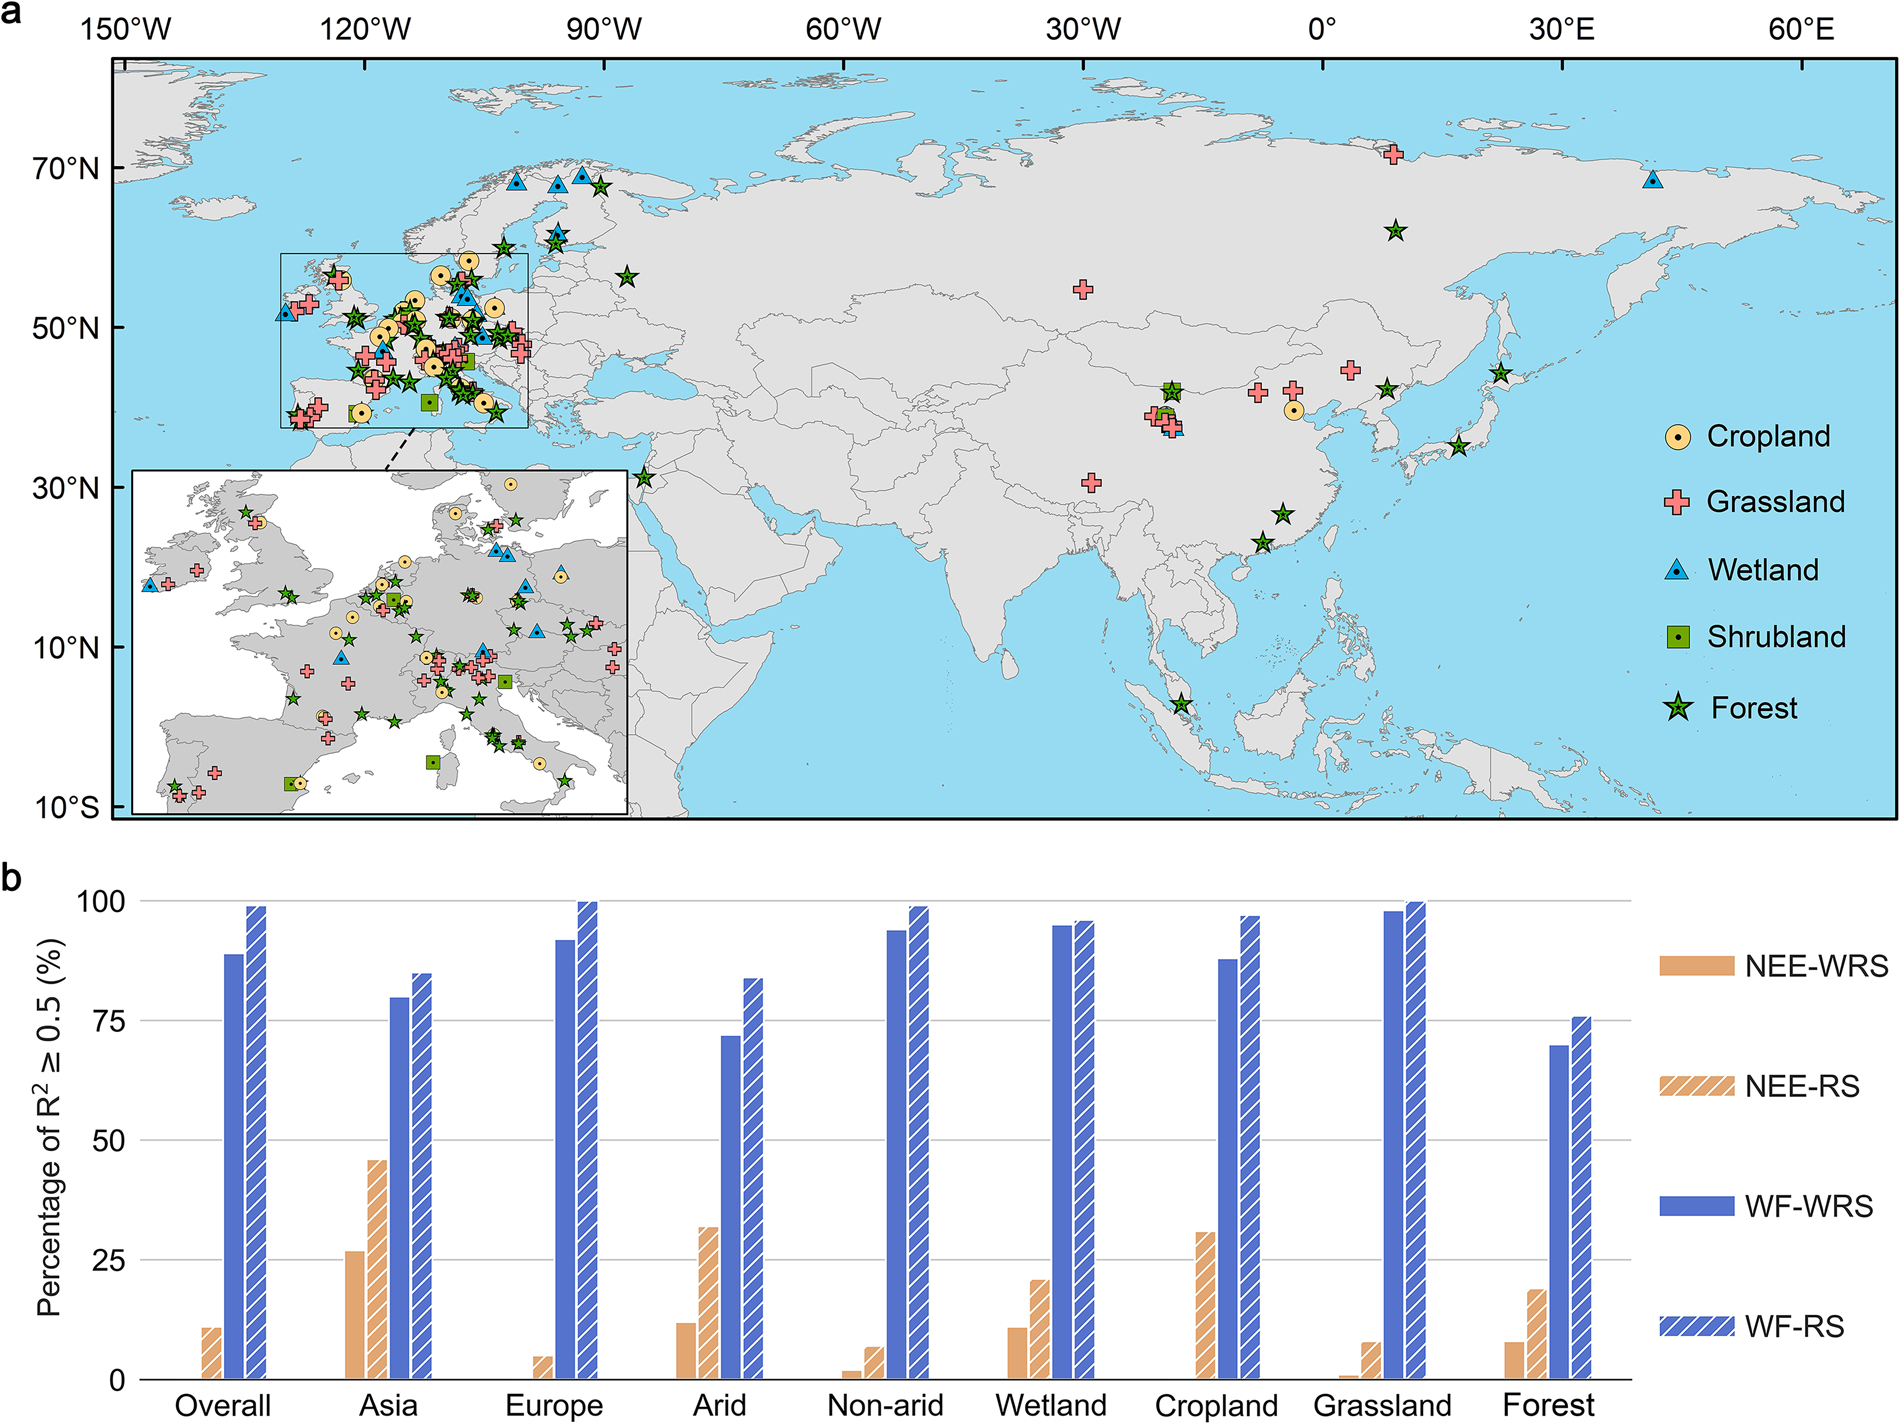Select the grassland cross on the Arctic Siberian coast

[x=1393, y=154]
